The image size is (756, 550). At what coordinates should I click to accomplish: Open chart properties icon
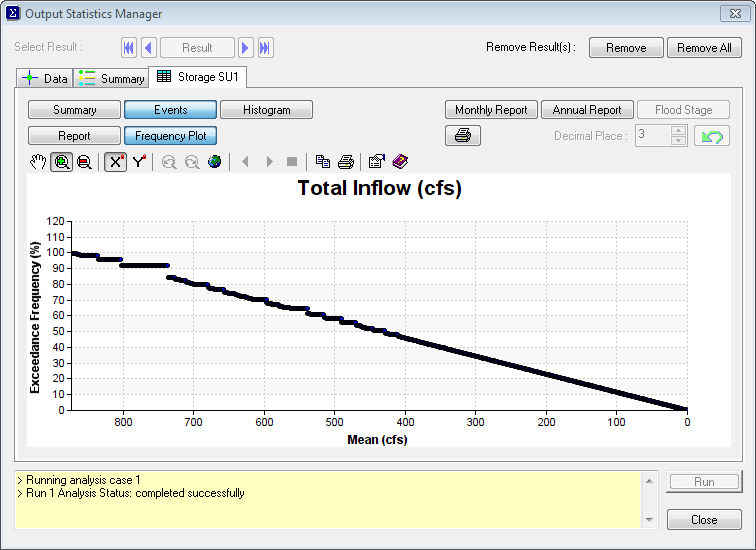377,161
